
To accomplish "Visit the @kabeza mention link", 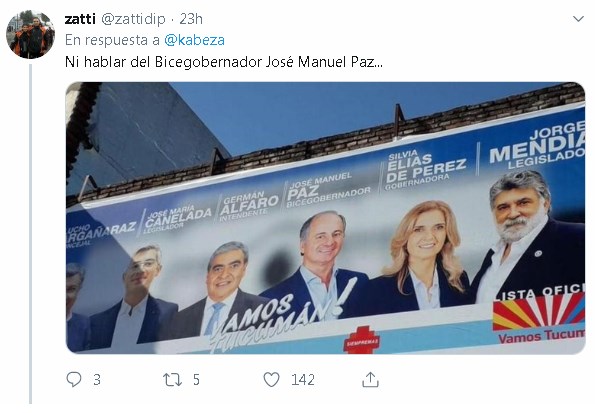I will point(194,40).
